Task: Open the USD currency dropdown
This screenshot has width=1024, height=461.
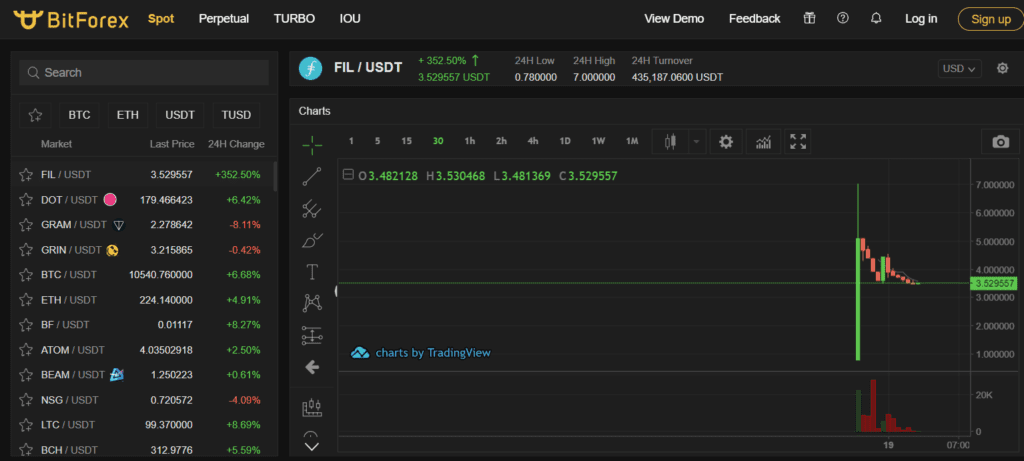Action: pyautogui.click(x=959, y=68)
